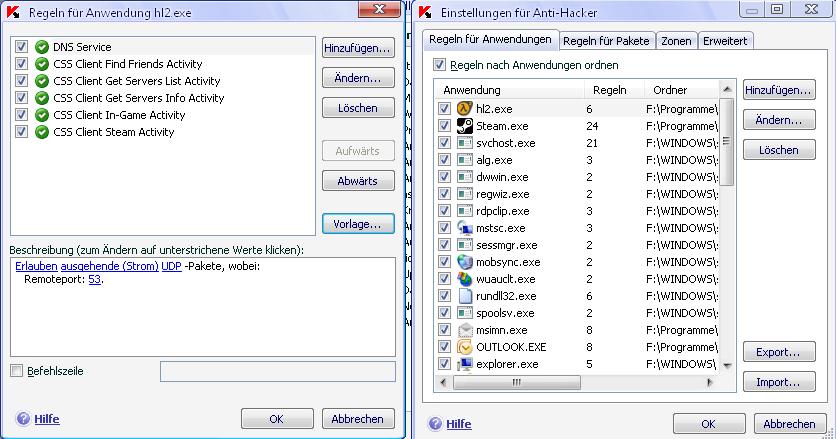Click Ändern in Anti-Hacker settings window
The image size is (836, 439).
pos(779,120)
